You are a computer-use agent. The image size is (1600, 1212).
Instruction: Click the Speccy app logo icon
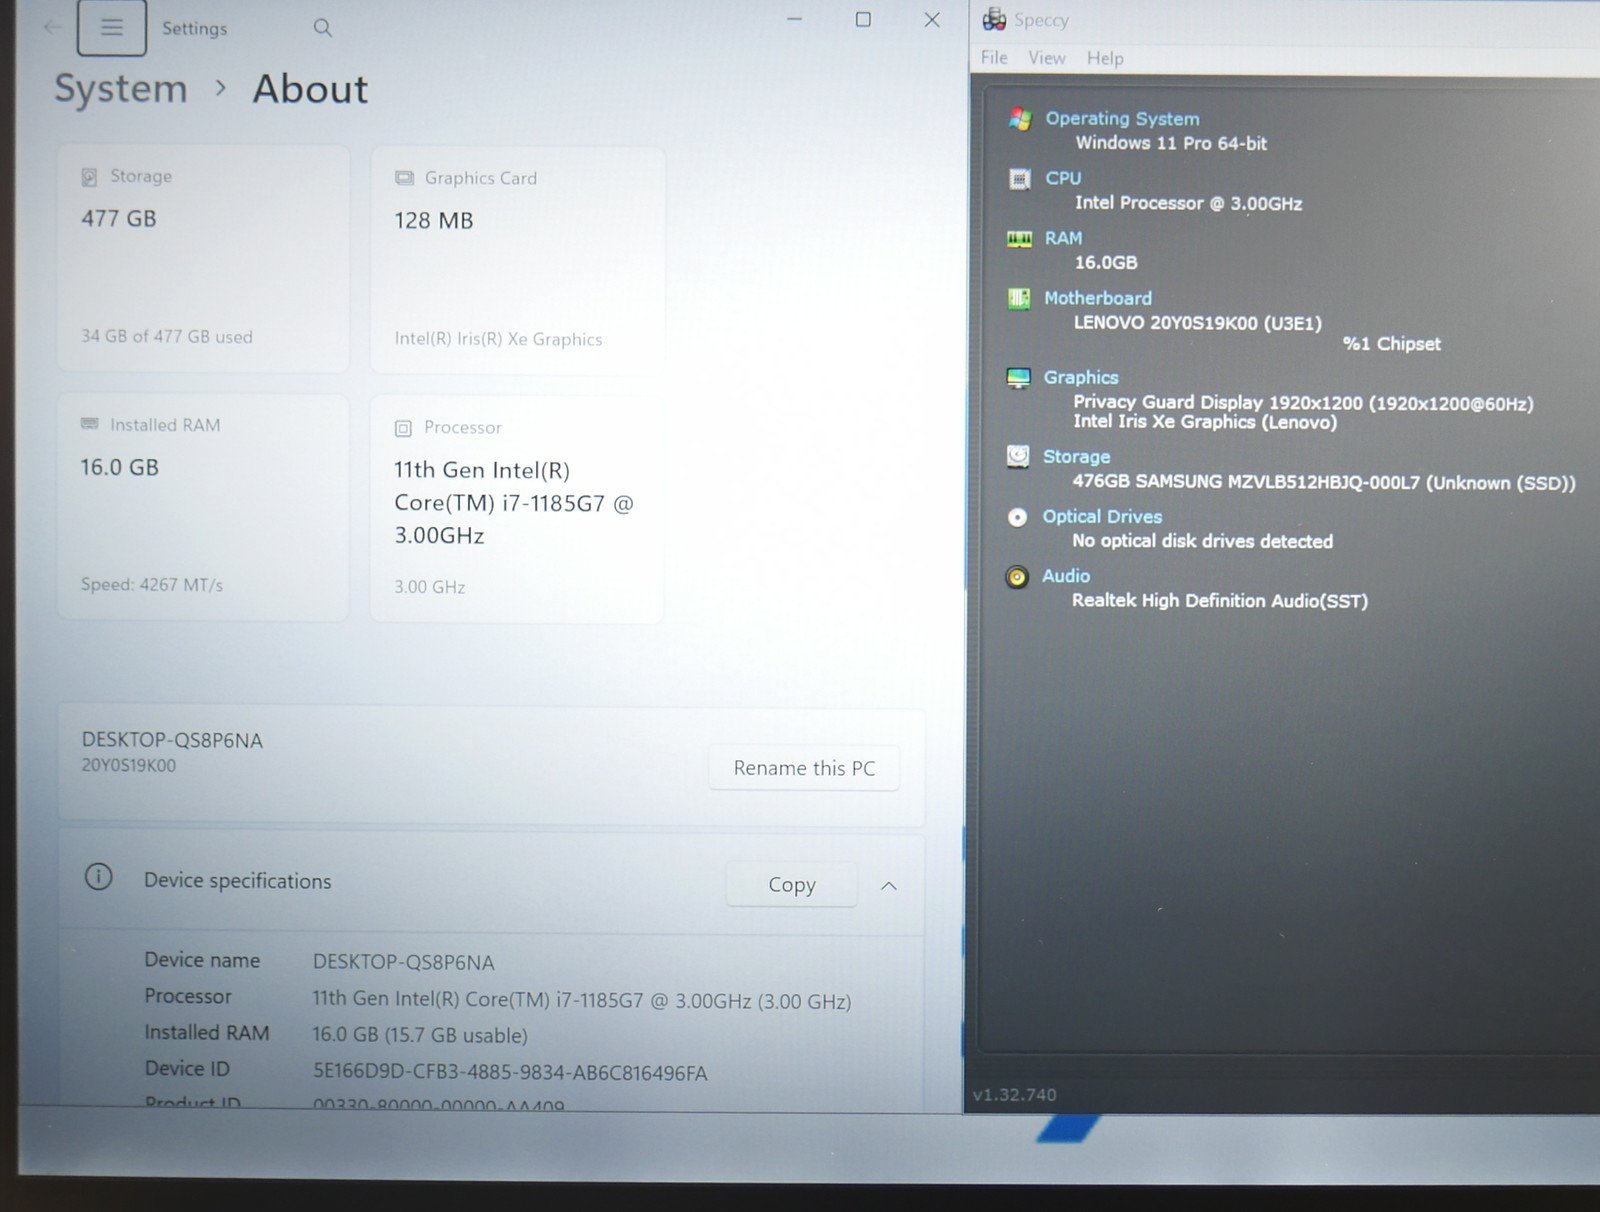coord(994,19)
